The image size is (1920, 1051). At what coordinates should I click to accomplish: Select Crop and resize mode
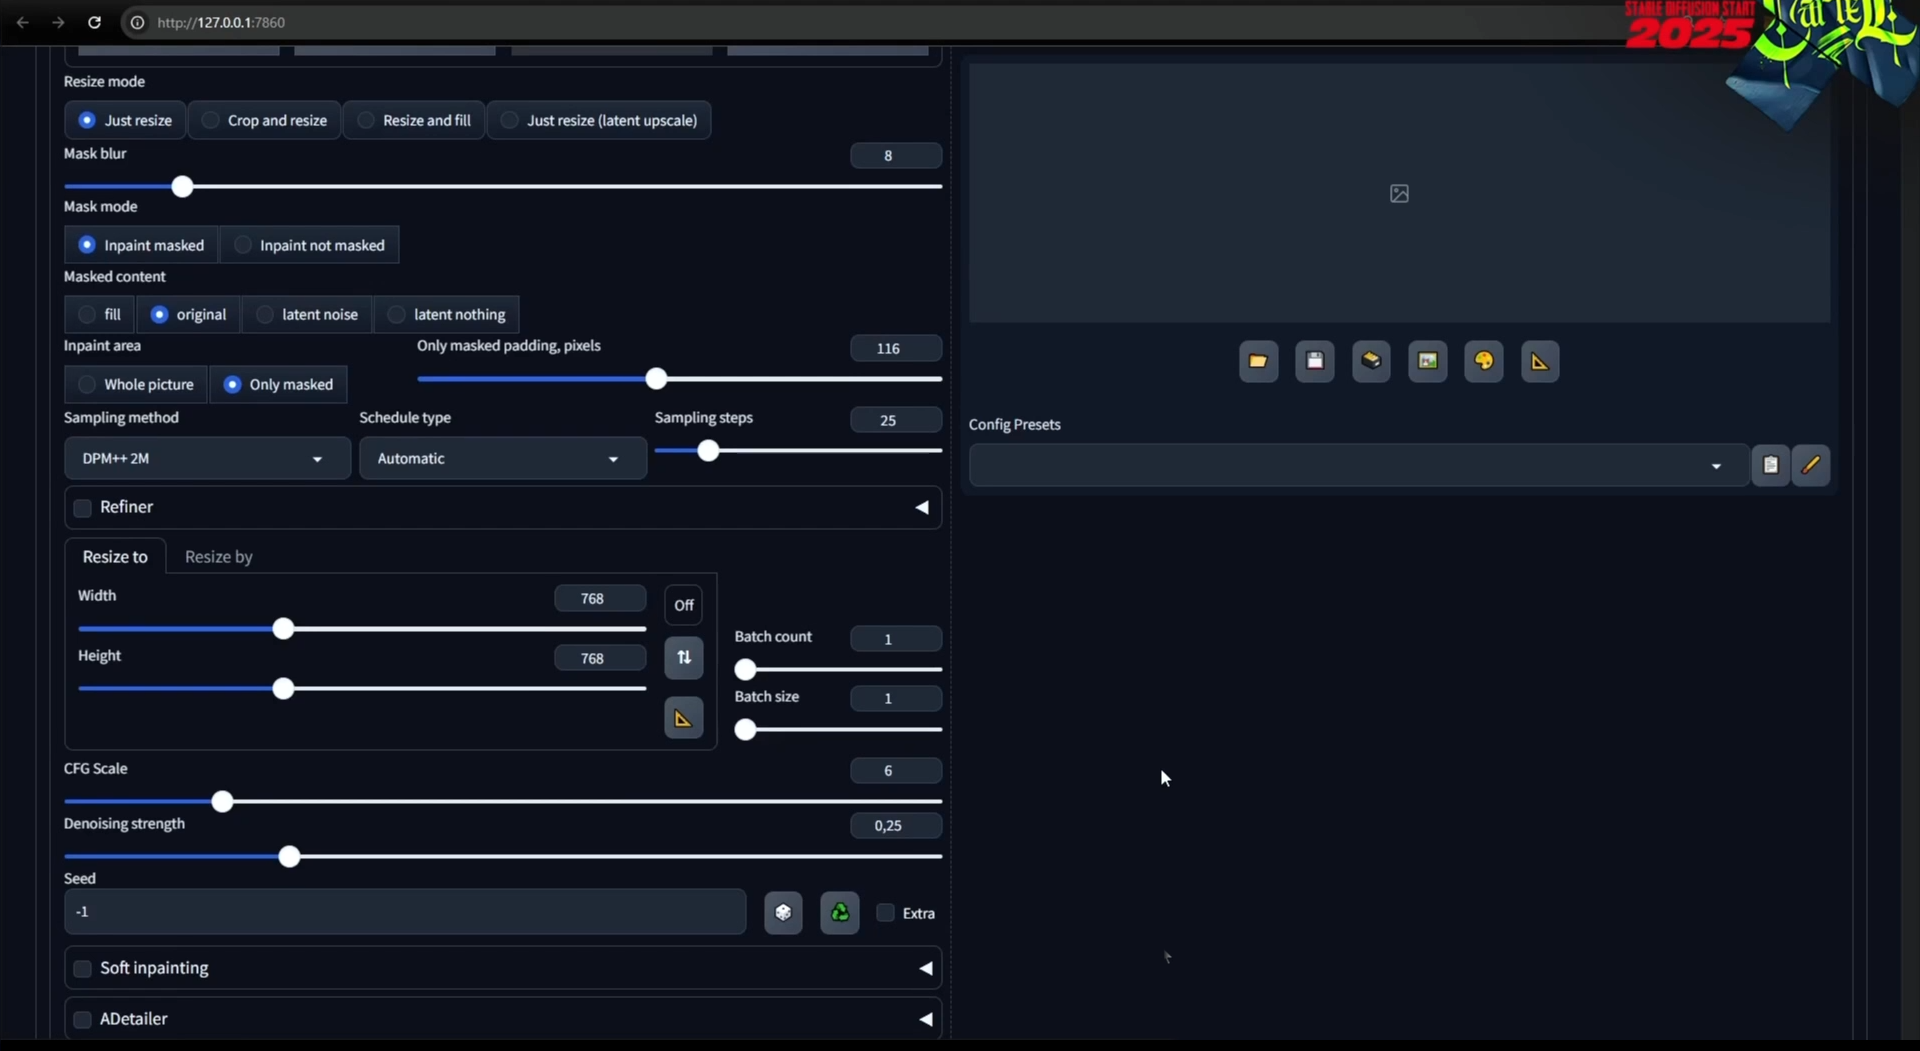265,120
